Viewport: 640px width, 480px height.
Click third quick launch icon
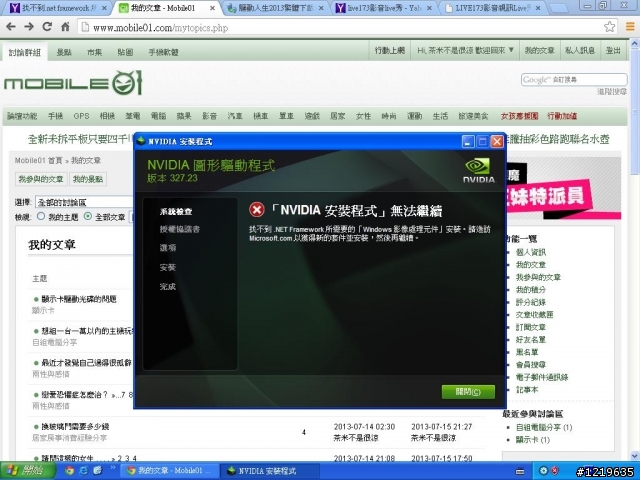pyautogui.click(x=97, y=471)
